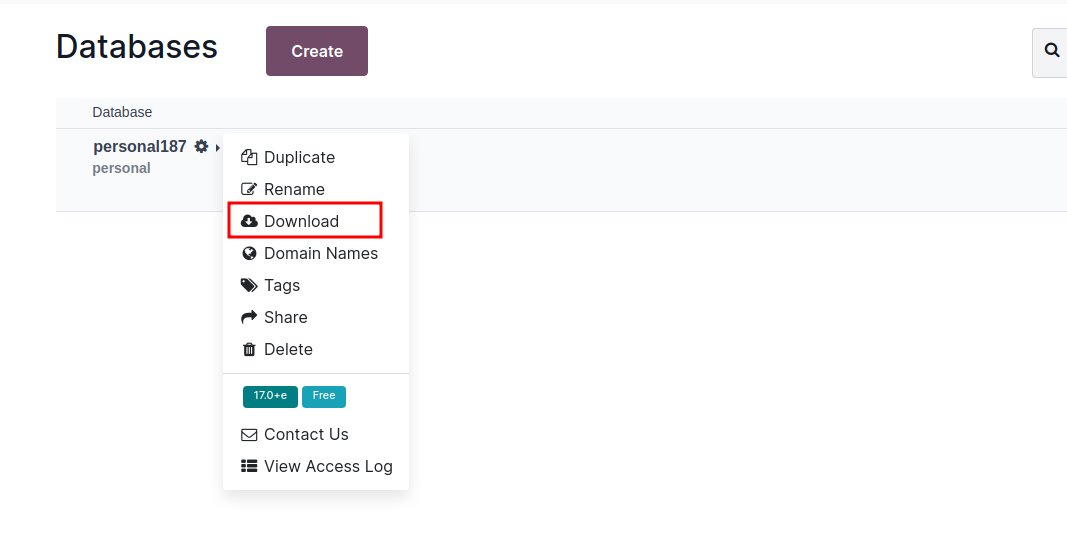Click the View Access Log list icon
This screenshot has height=537, width=1067.
coord(249,466)
